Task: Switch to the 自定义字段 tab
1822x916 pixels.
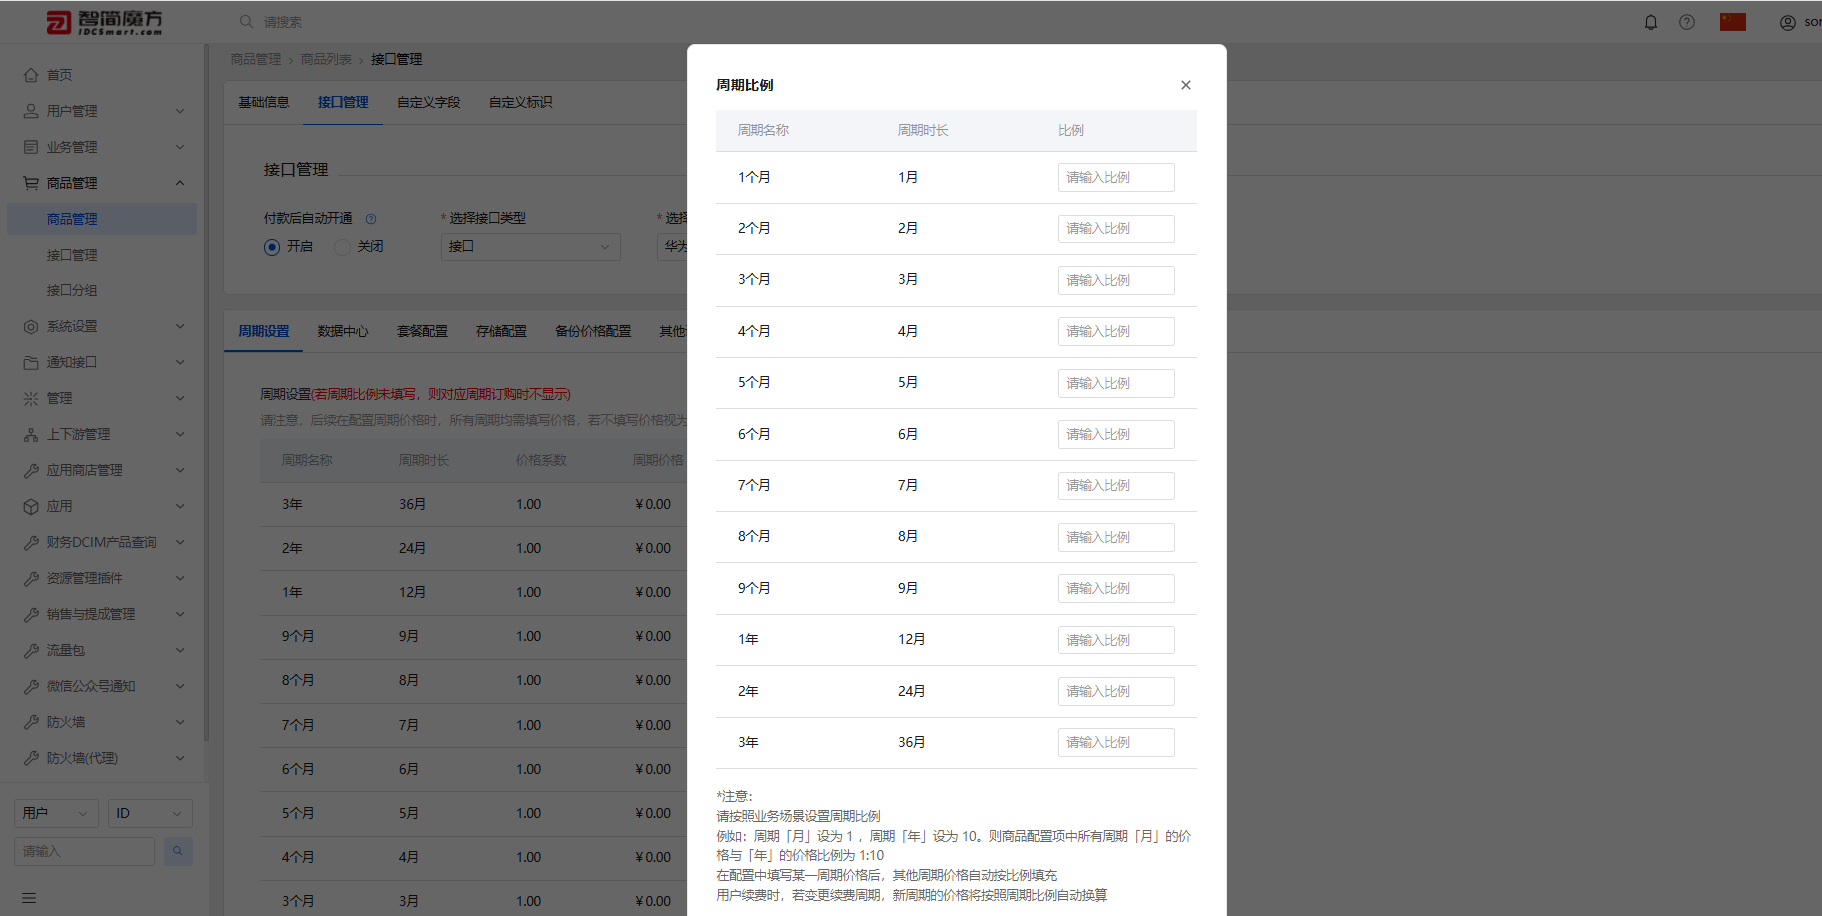Action: pyautogui.click(x=429, y=102)
